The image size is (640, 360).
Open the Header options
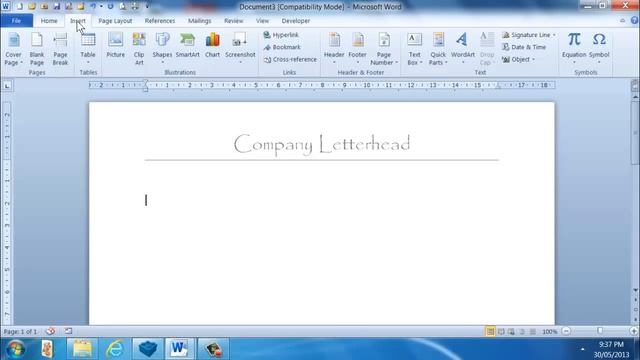(334, 48)
